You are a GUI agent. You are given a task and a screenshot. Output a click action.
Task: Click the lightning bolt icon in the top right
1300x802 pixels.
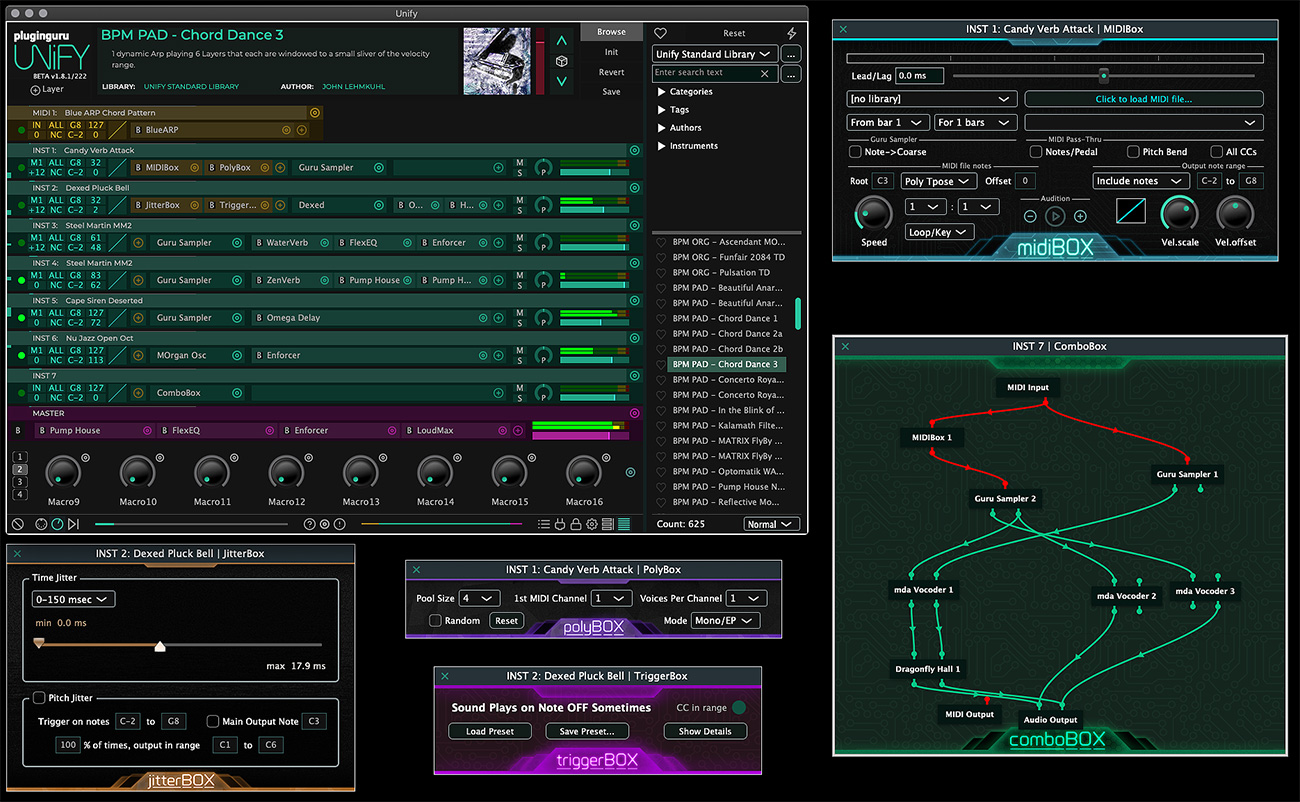tap(791, 33)
